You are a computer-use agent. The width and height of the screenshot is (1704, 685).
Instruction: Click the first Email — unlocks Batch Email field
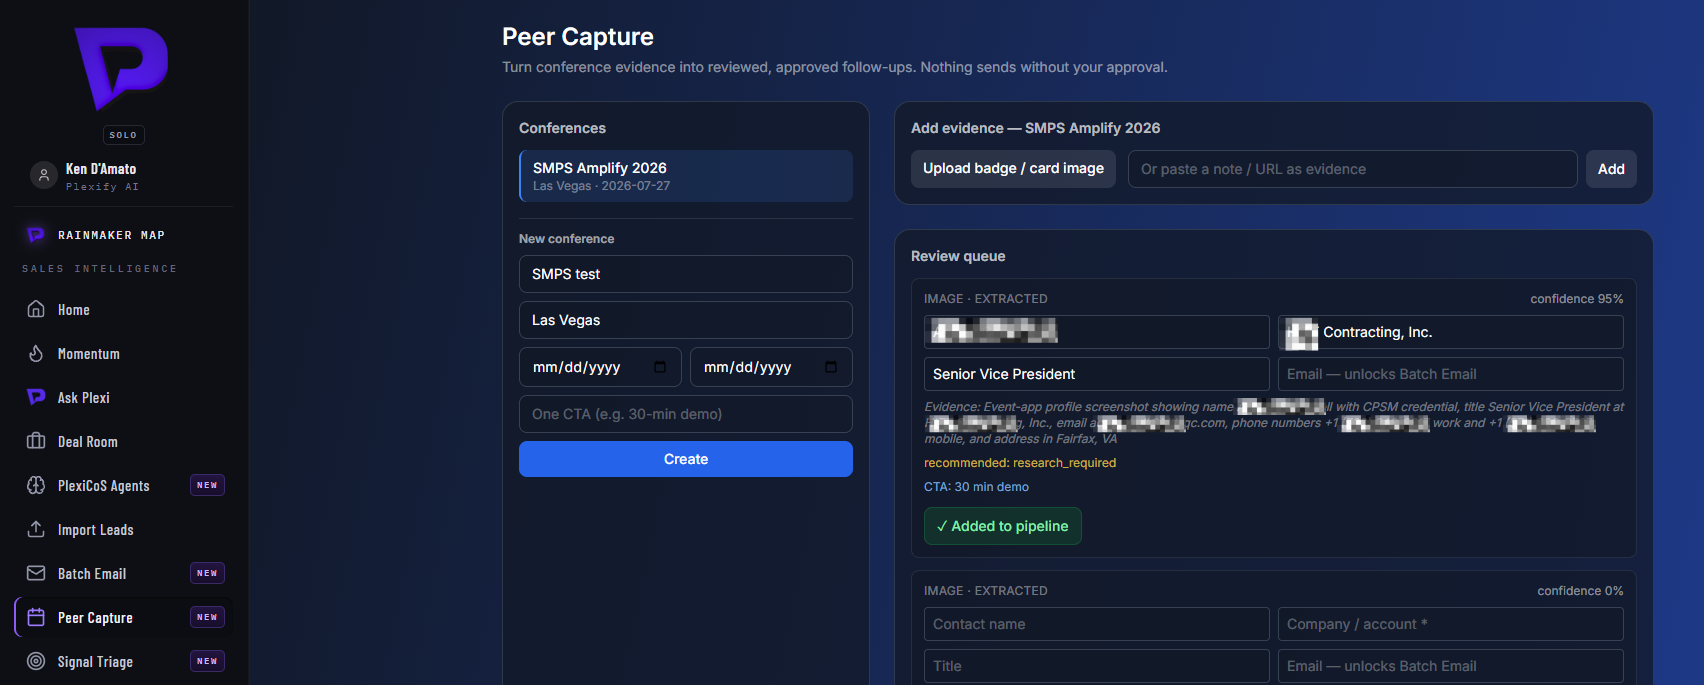[x=1451, y=374]
